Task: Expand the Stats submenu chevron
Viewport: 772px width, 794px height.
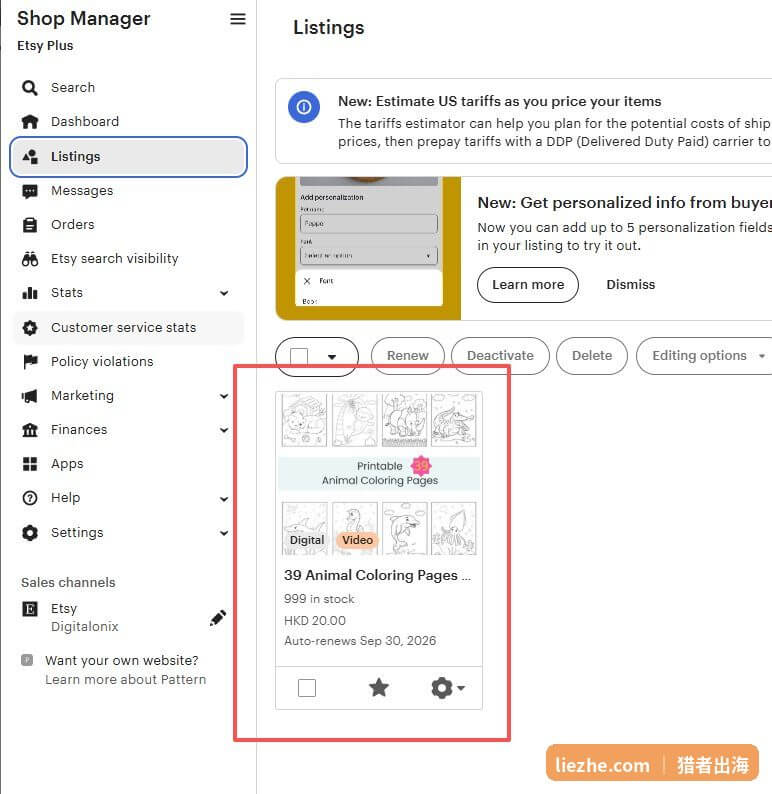Action: (224, 293)
